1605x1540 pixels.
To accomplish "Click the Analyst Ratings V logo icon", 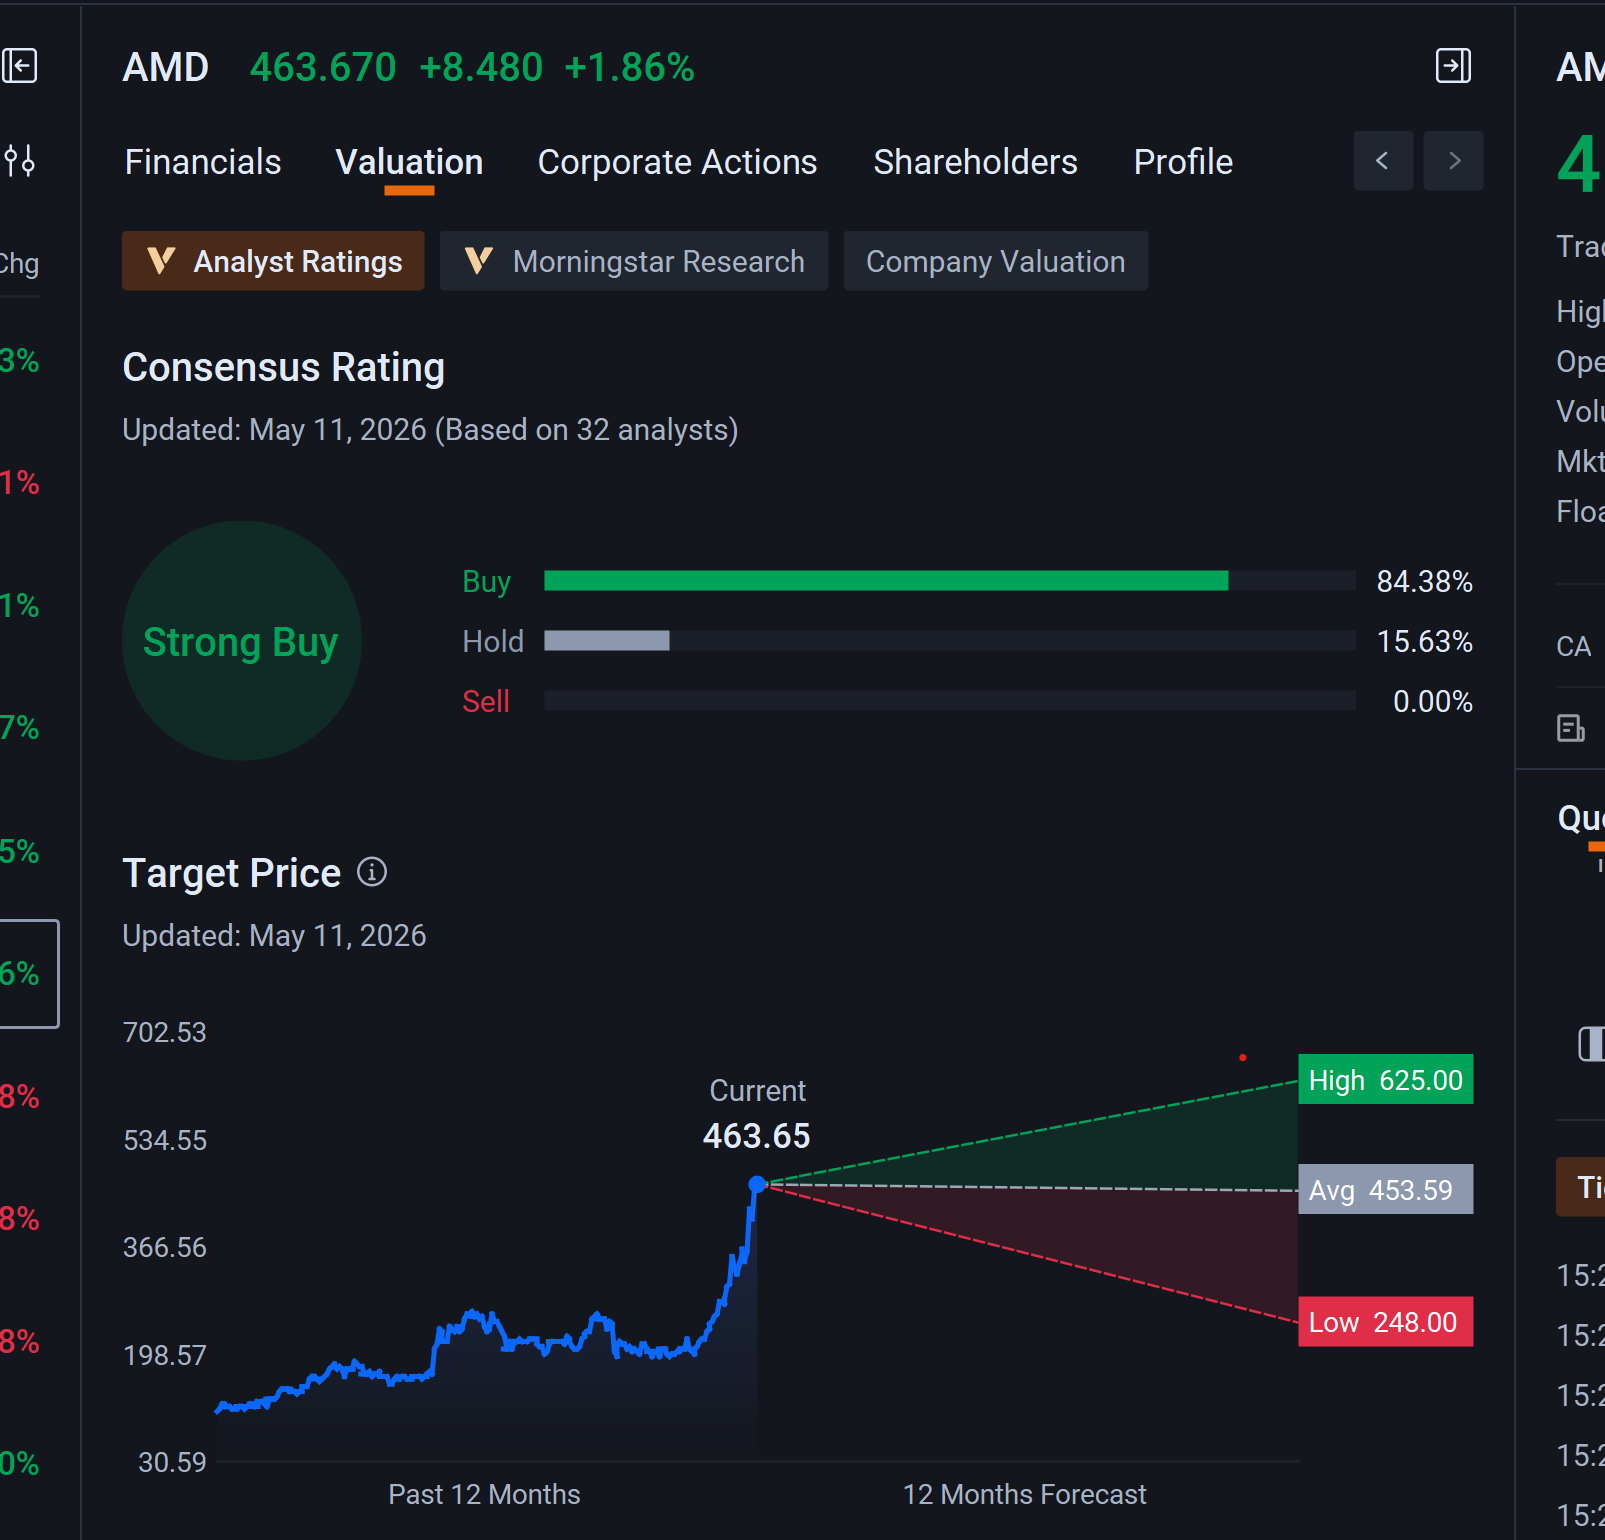I will point(161,261).
